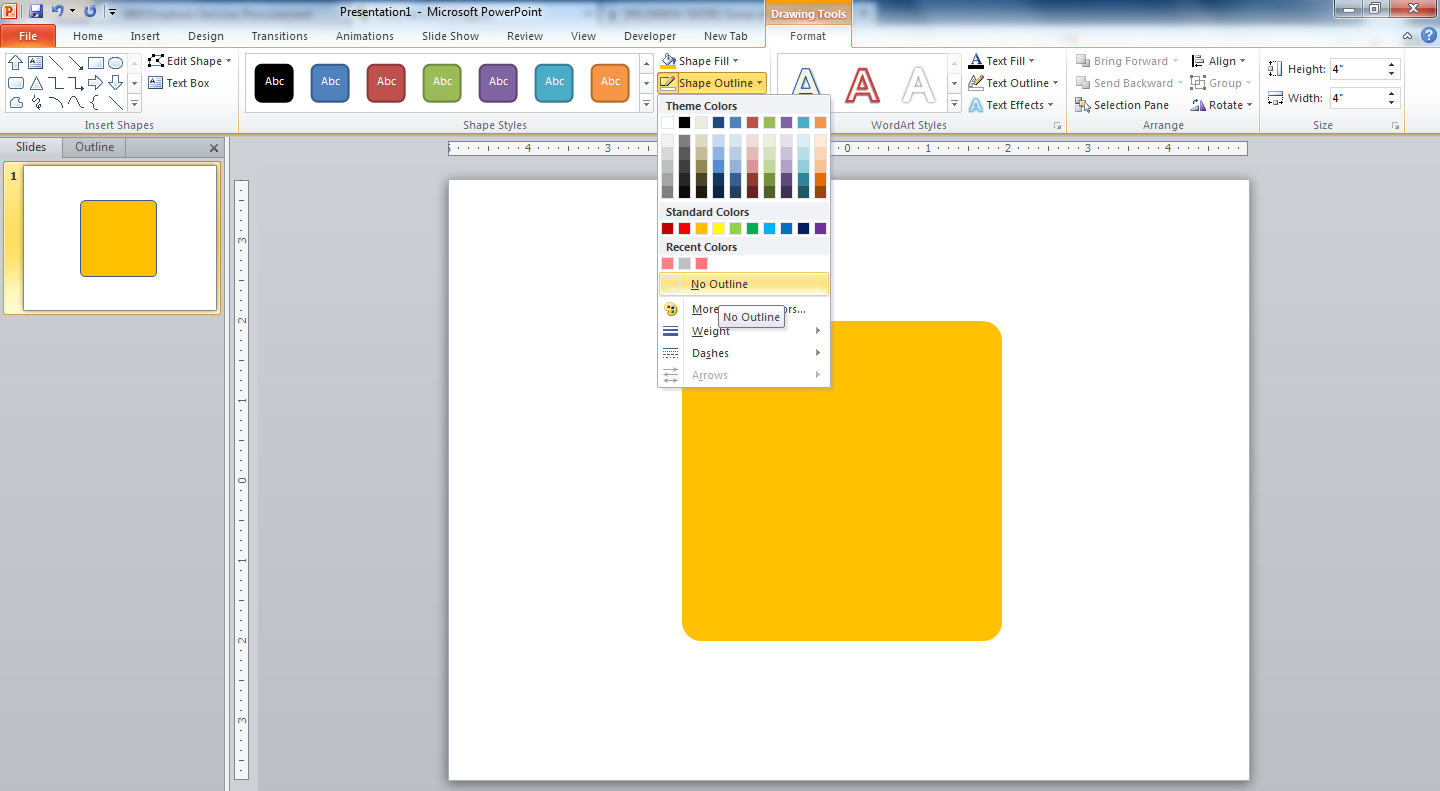This screenshot has height=791, width=1440.
Task: Open the Developer ribbon tab
Action: click(650, 36)
